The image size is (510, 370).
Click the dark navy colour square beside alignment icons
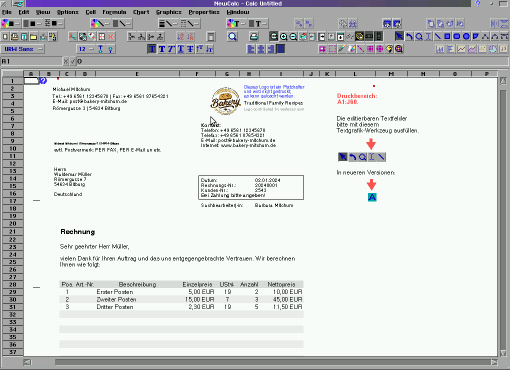[x=281, y=49]
